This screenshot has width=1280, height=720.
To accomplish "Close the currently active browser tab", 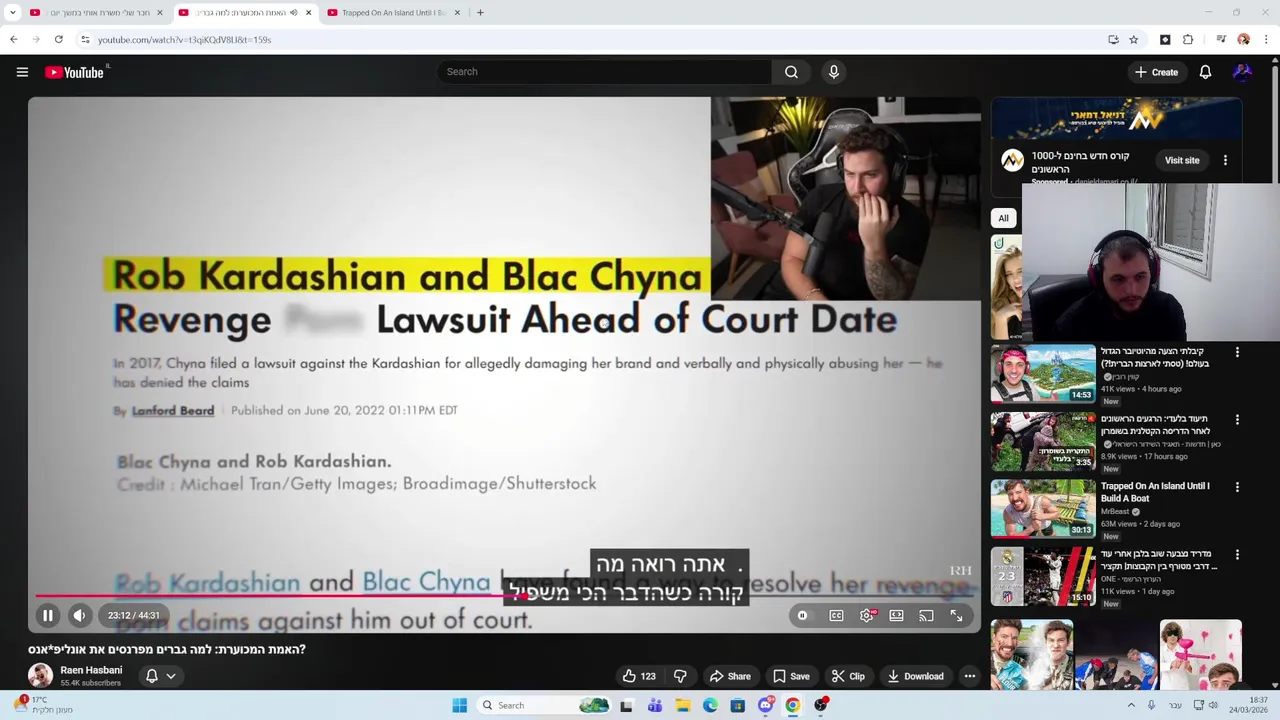I will click(308, 13).
